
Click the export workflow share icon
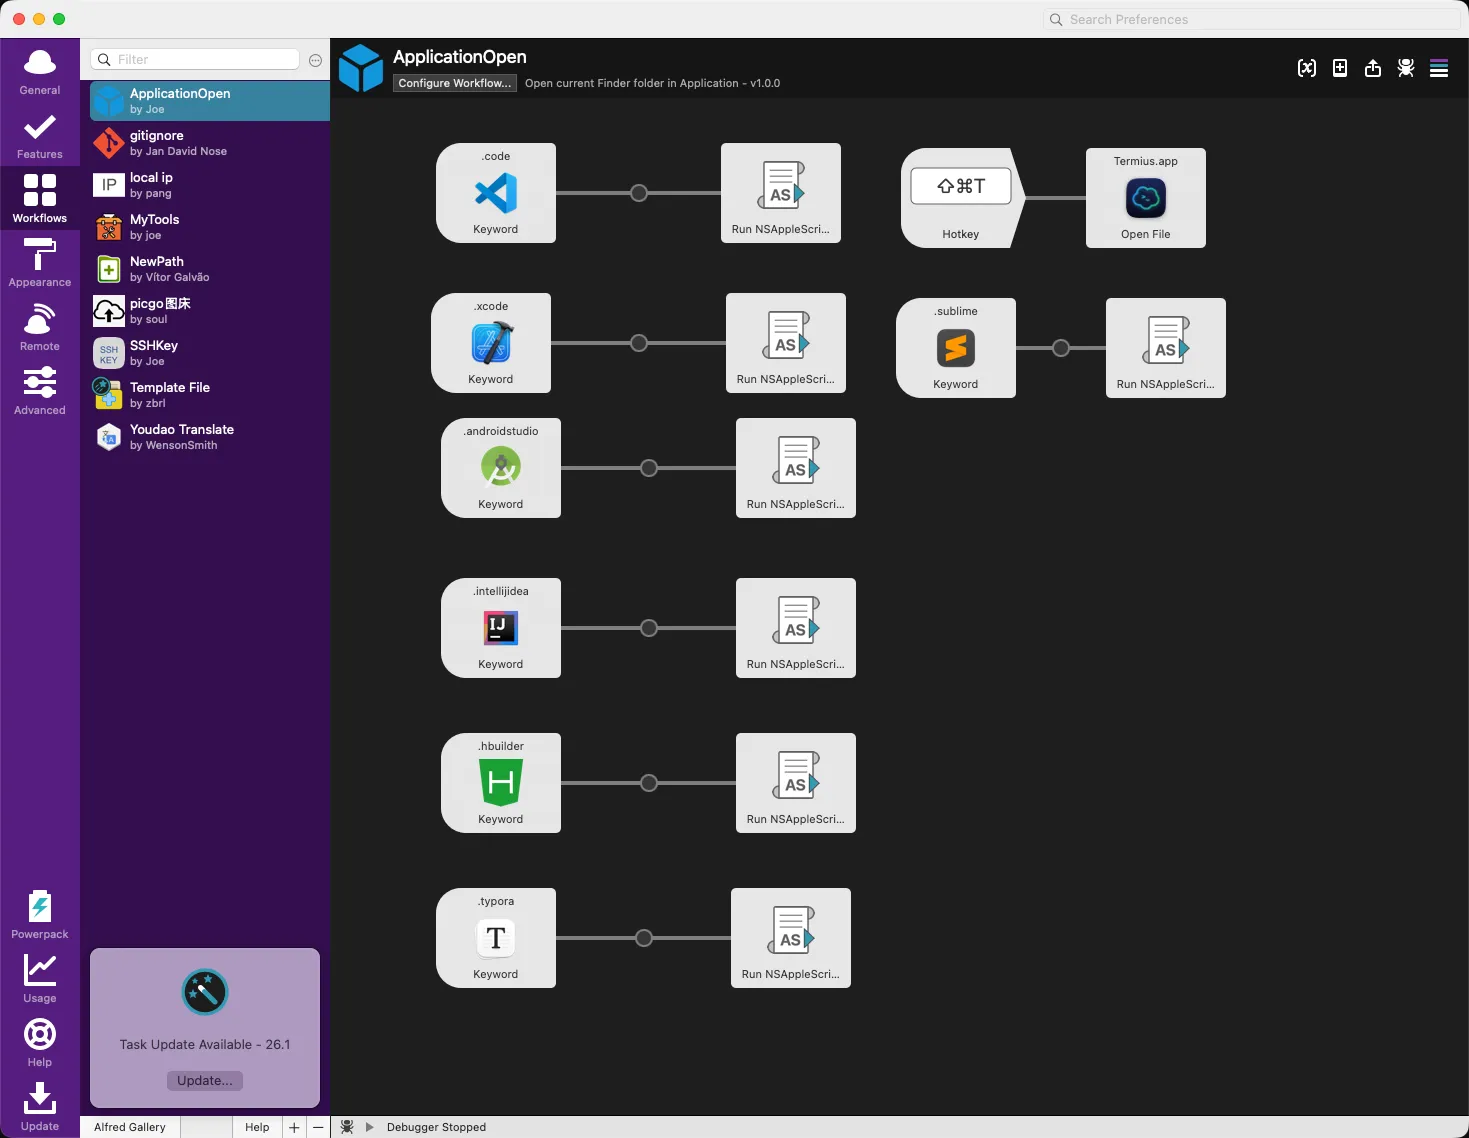[x=1373, y=68]
